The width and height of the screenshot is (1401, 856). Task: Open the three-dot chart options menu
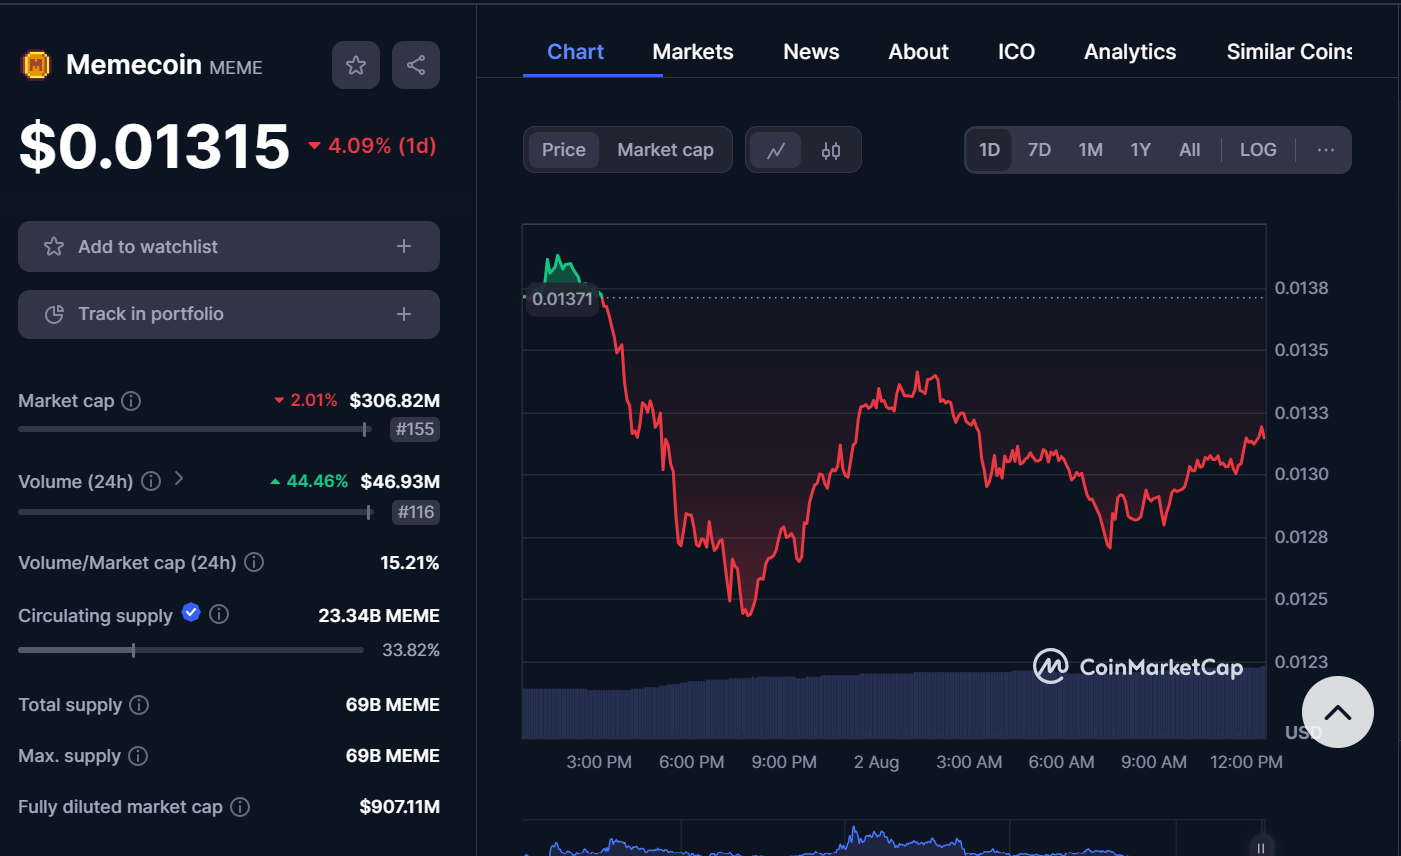[x=1325, y=149]
